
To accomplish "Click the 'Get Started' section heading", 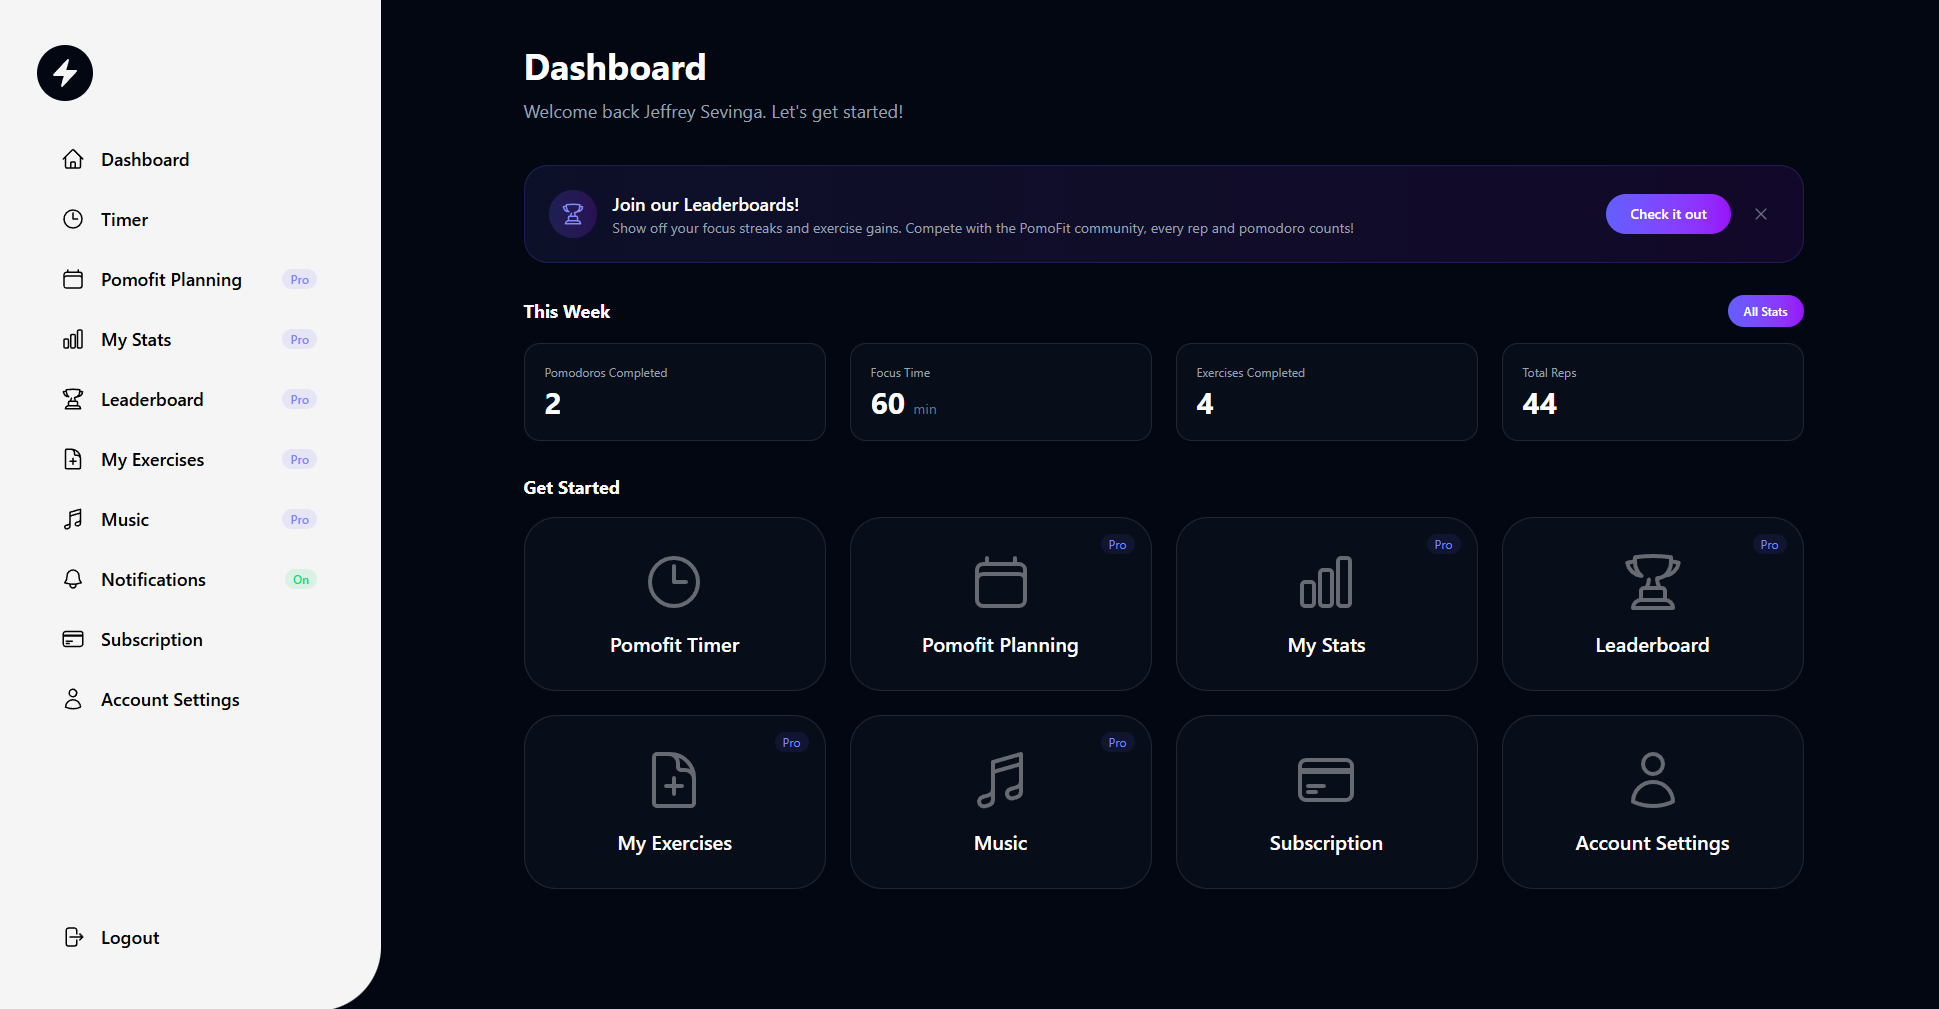I will pos(571,488).
